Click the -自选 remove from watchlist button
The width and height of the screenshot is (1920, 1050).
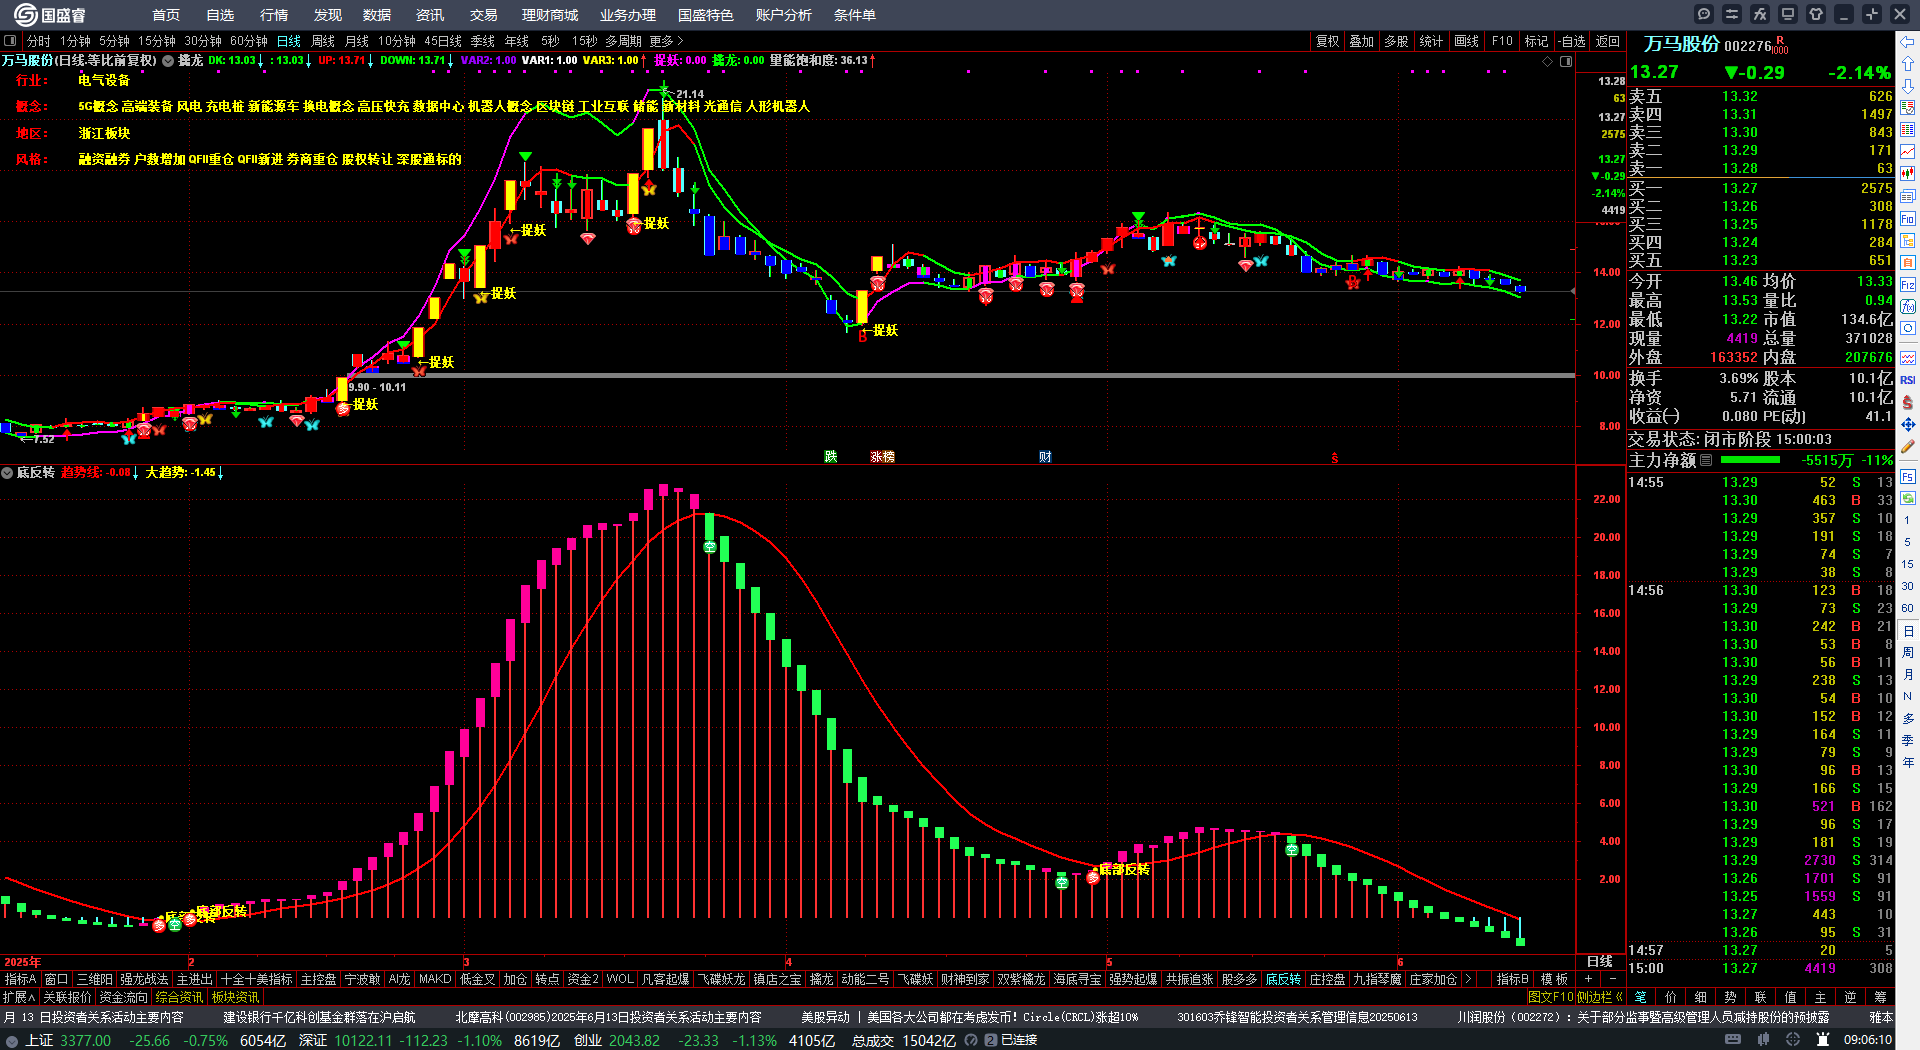pyautogui.click(x=1572, y=41)
